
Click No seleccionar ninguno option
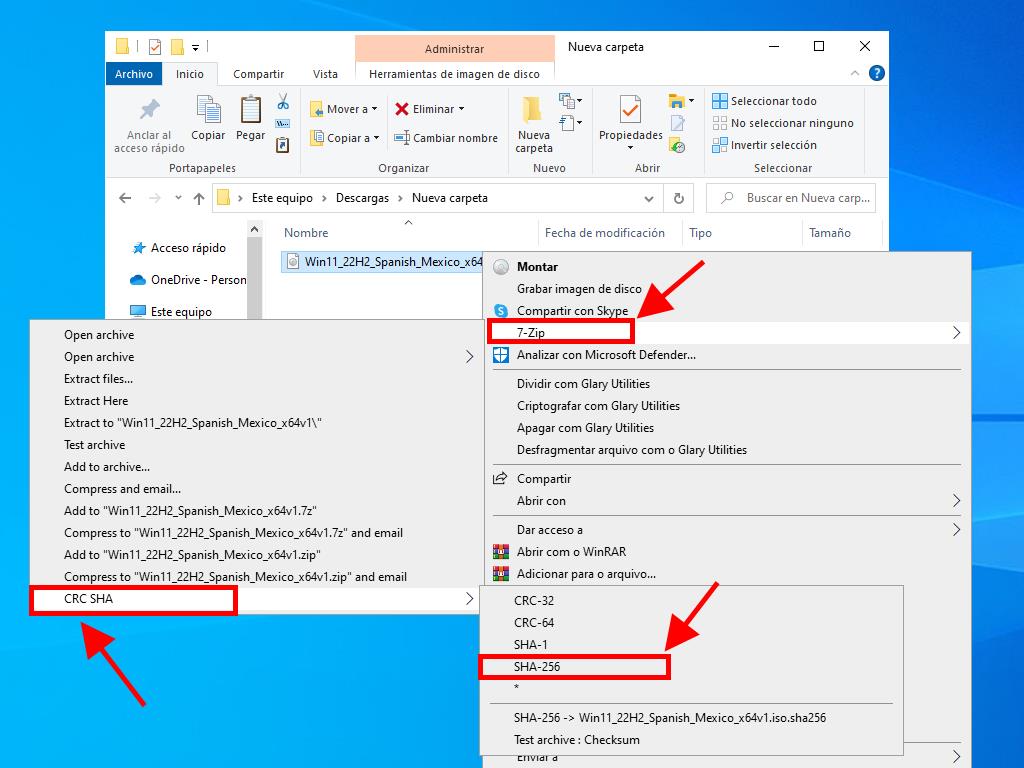(x=782, y=123)
